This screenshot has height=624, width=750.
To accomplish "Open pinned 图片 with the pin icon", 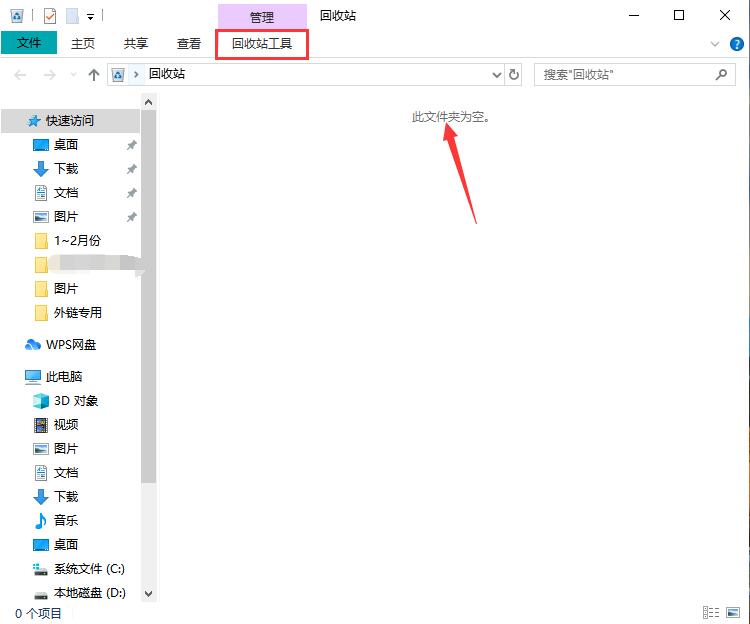I will (66, 217).
